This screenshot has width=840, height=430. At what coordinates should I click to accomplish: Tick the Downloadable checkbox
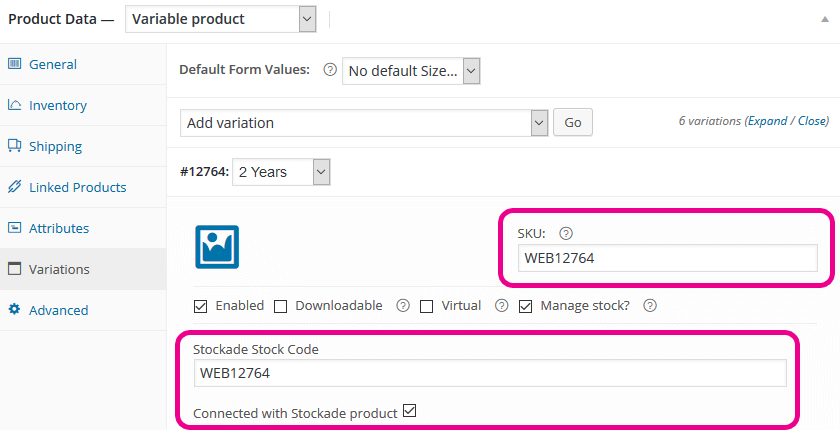pos(280,306)
